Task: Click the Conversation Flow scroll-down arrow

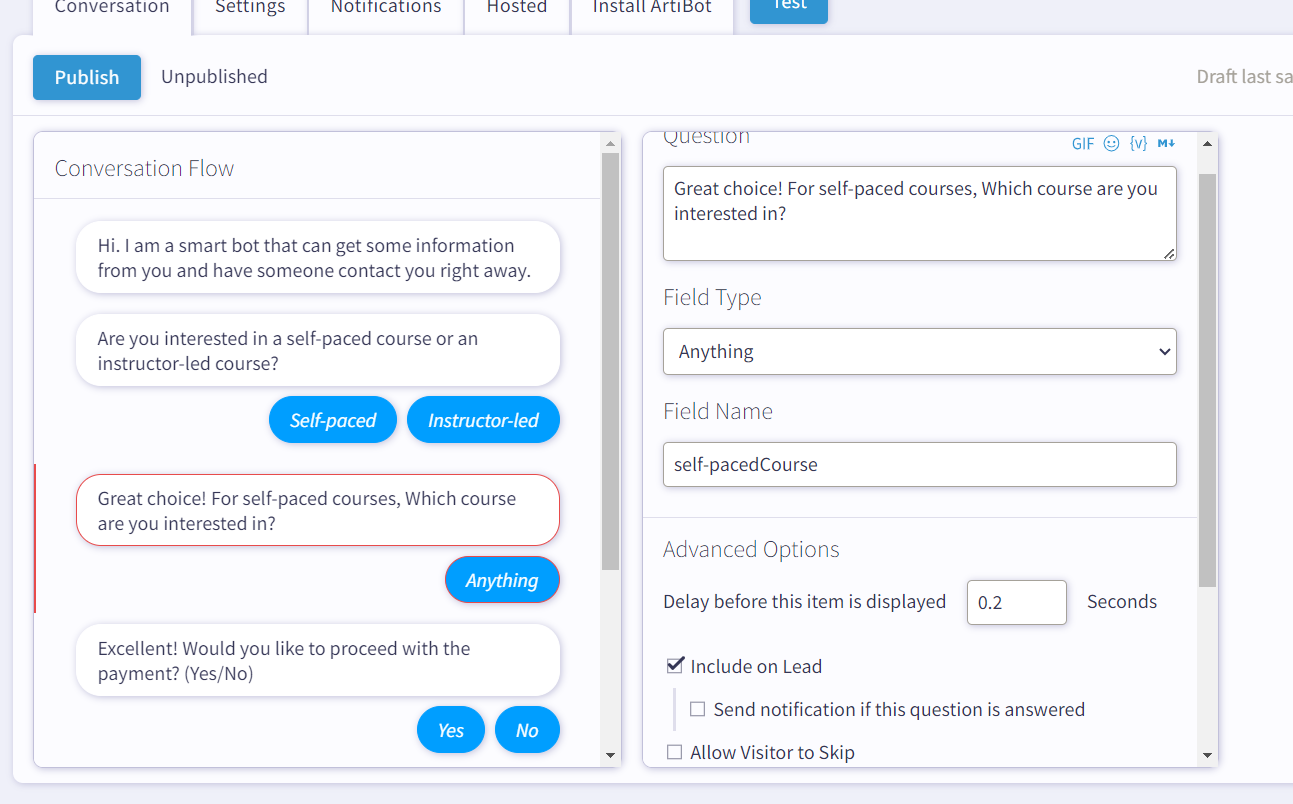Action: click(x=611, y=755)
